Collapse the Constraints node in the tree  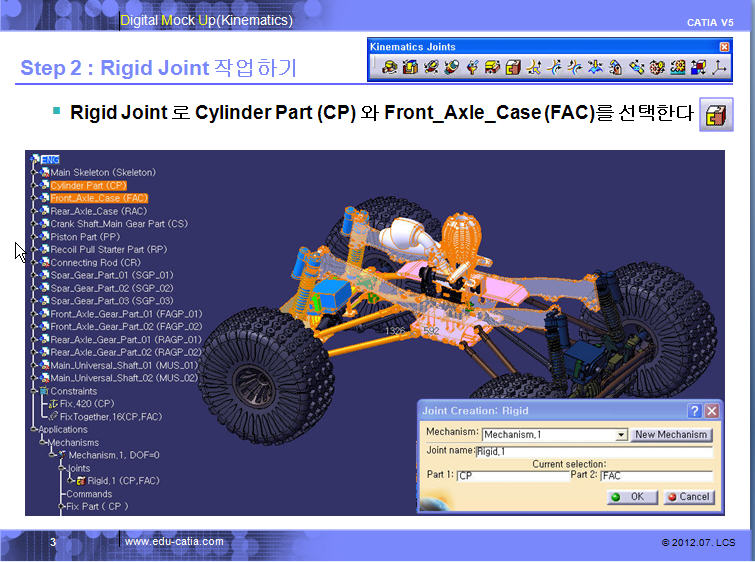(34, 391)
